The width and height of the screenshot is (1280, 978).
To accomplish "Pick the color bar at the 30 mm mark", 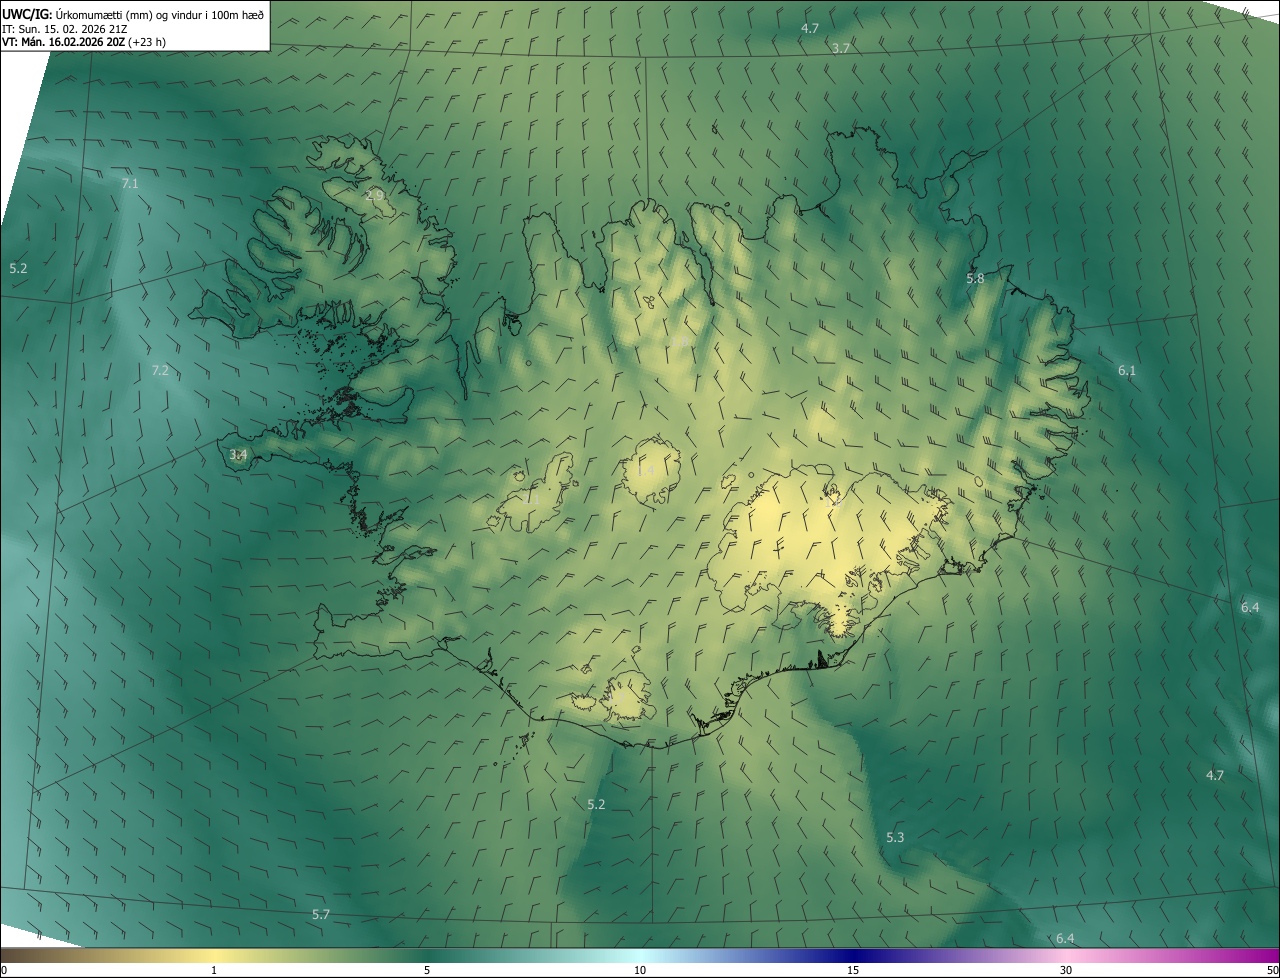I will pos(1066,955).
